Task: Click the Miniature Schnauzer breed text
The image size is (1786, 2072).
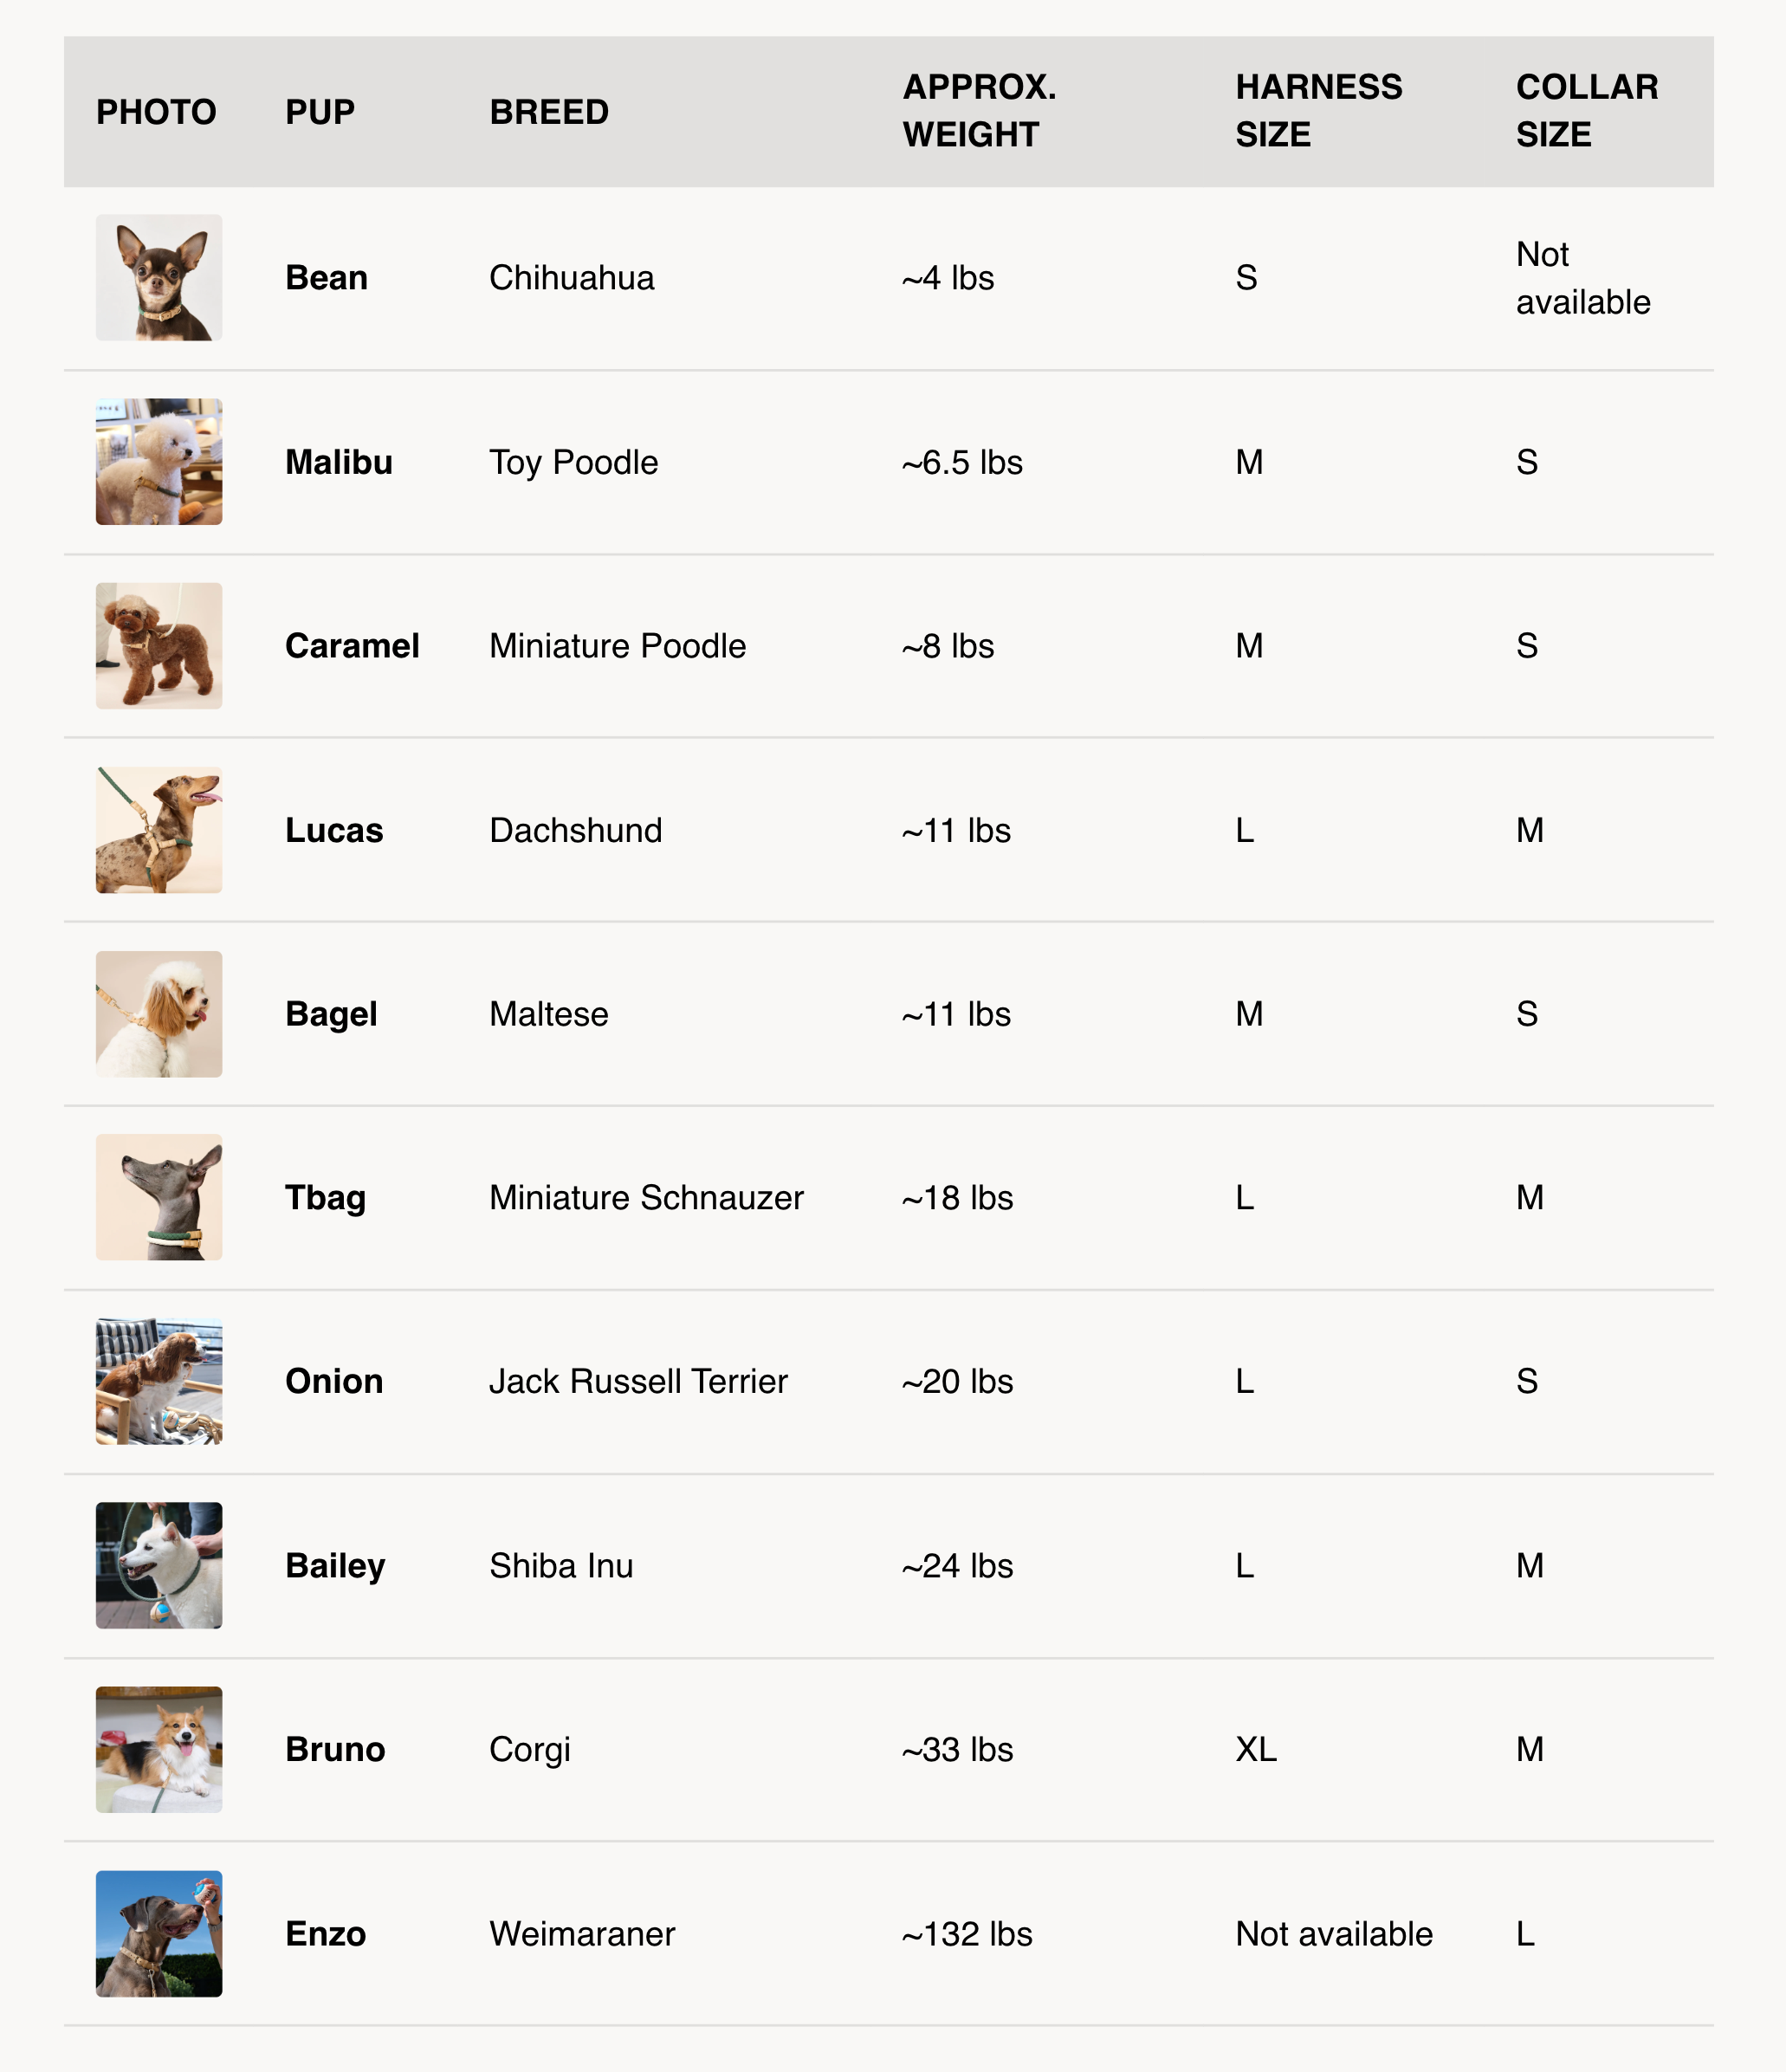Action: pos(646,1198)
